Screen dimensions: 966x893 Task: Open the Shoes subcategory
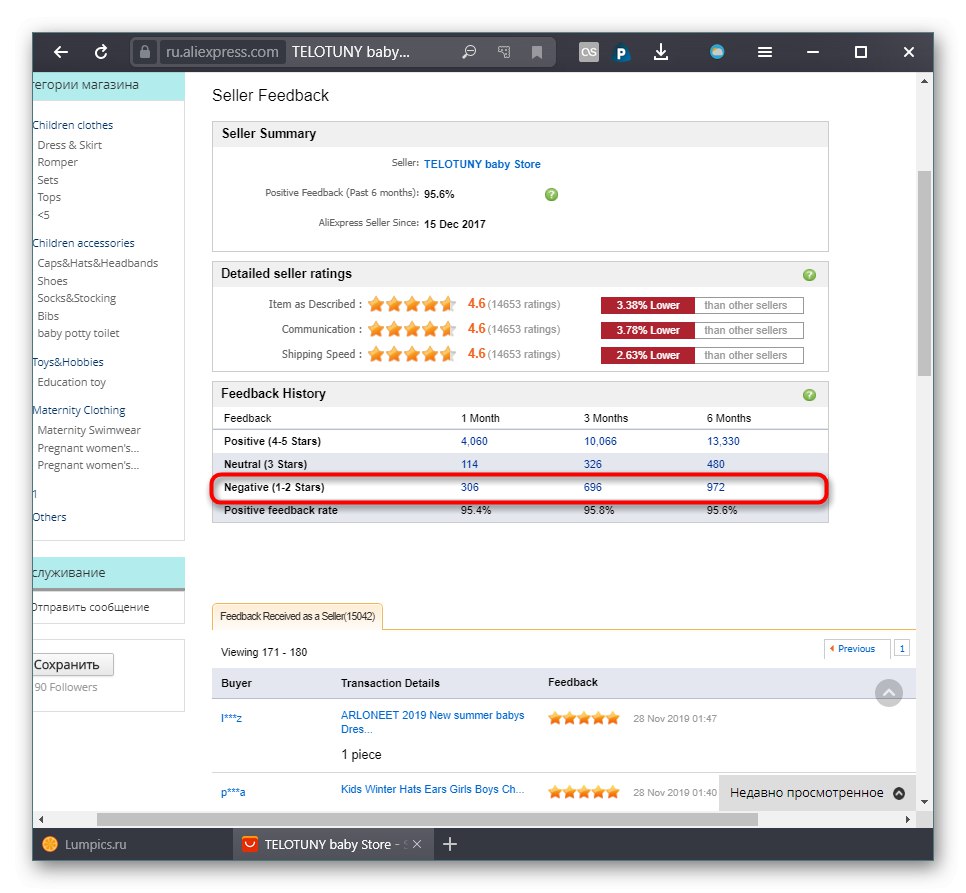click(52, 281)
